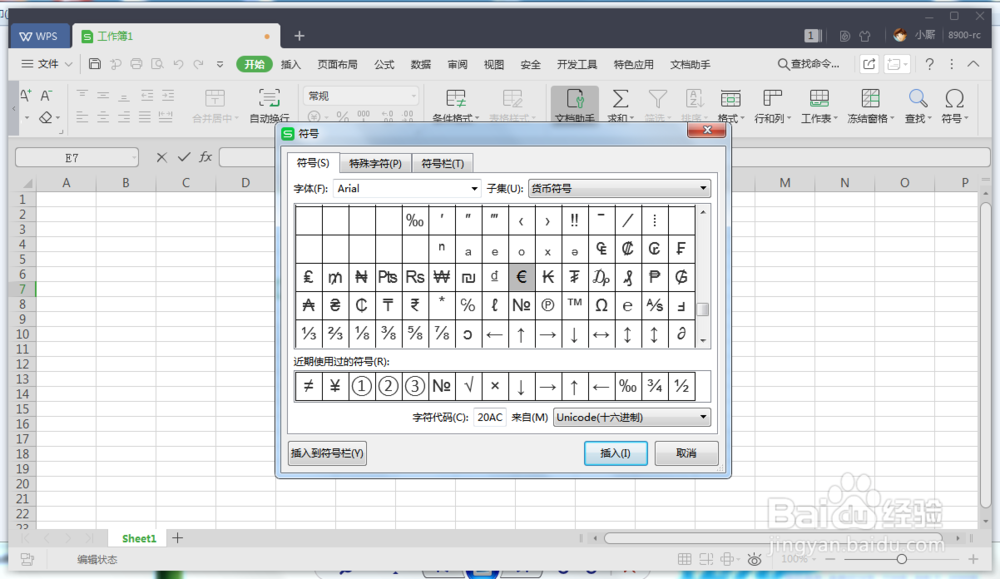Open the 文件 file menu

click(47, 64)
